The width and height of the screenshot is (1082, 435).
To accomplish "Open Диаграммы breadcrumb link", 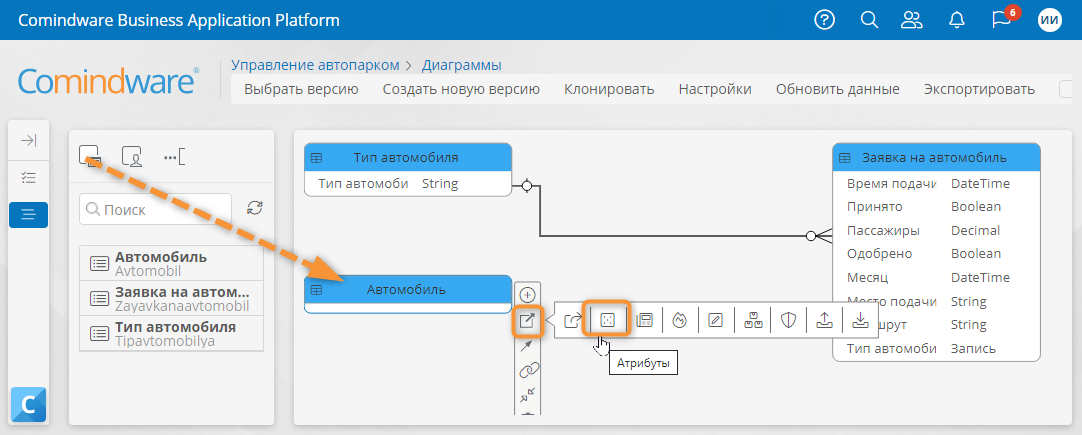I will (x=462, y=65).
